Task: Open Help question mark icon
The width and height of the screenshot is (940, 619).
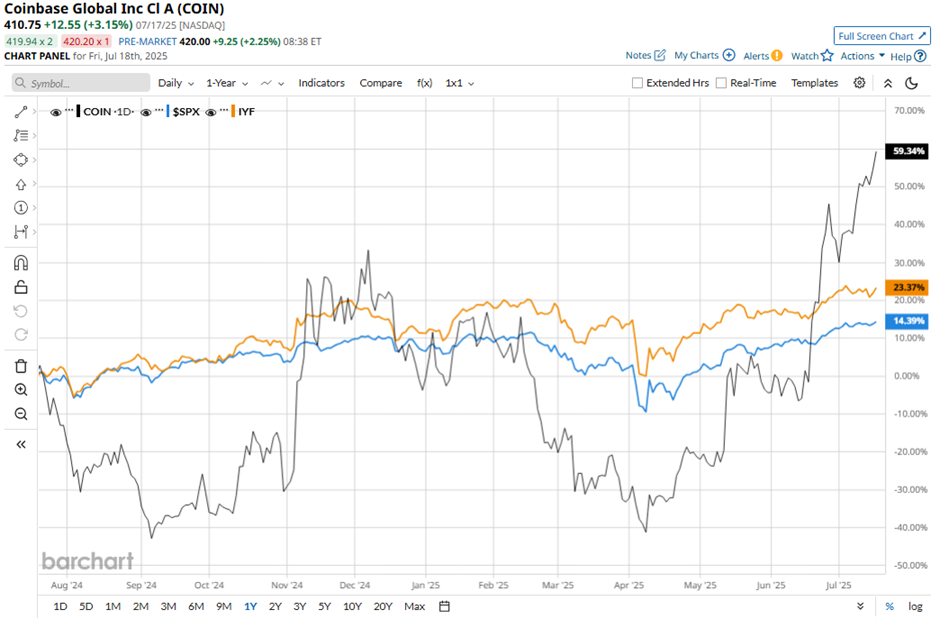Action: click(920, 56)
